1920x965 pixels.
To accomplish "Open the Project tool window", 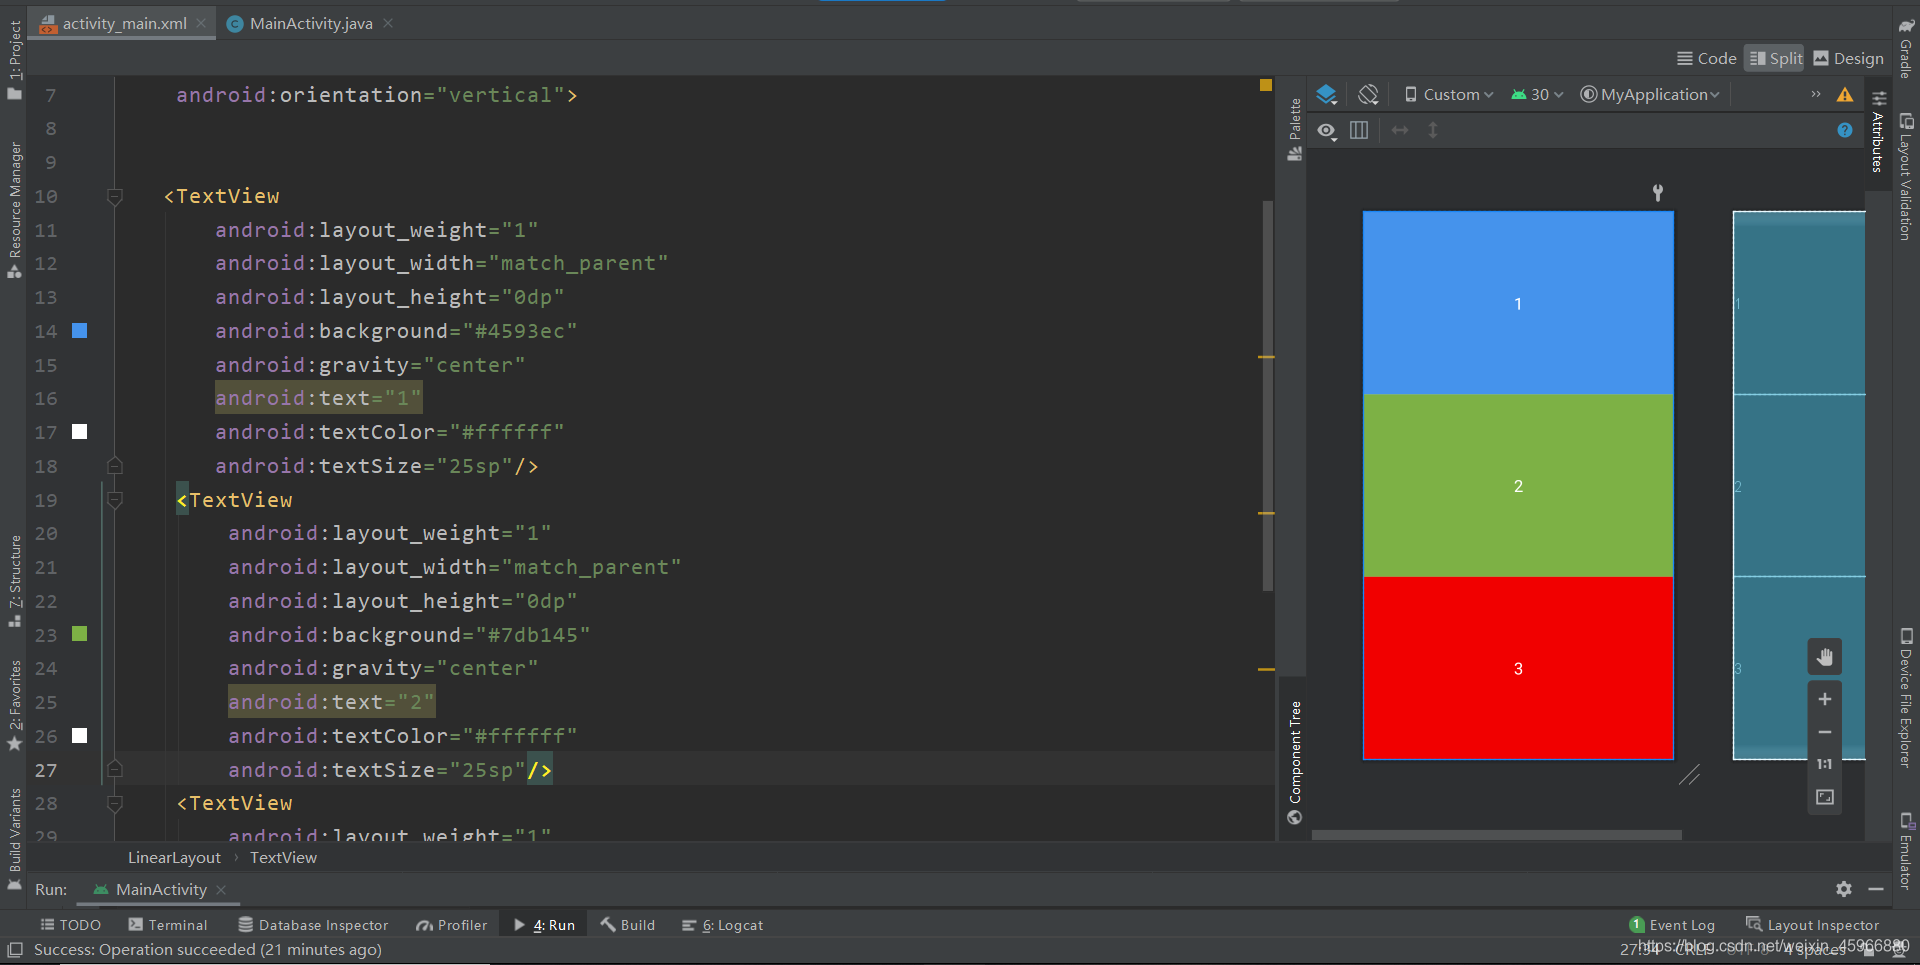I will [x=14, y=60].
